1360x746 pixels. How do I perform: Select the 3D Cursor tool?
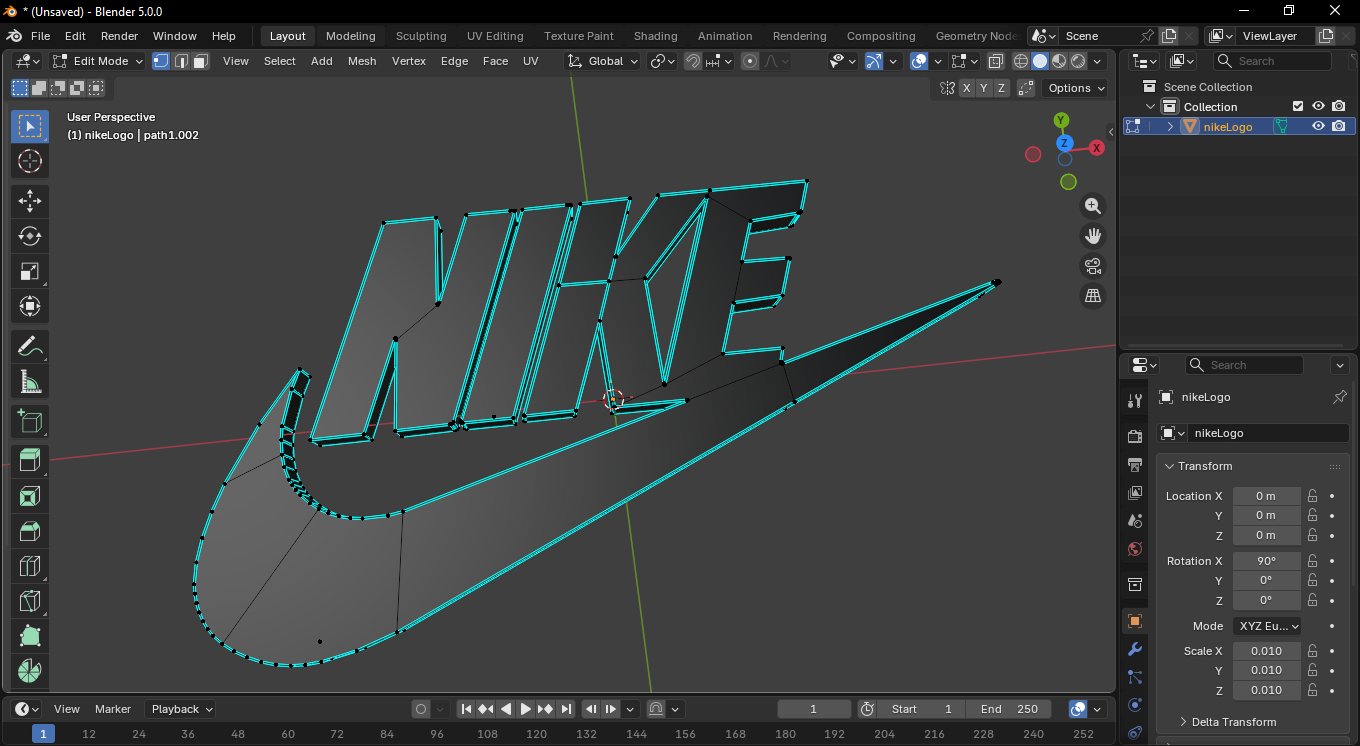pos(29,162)
